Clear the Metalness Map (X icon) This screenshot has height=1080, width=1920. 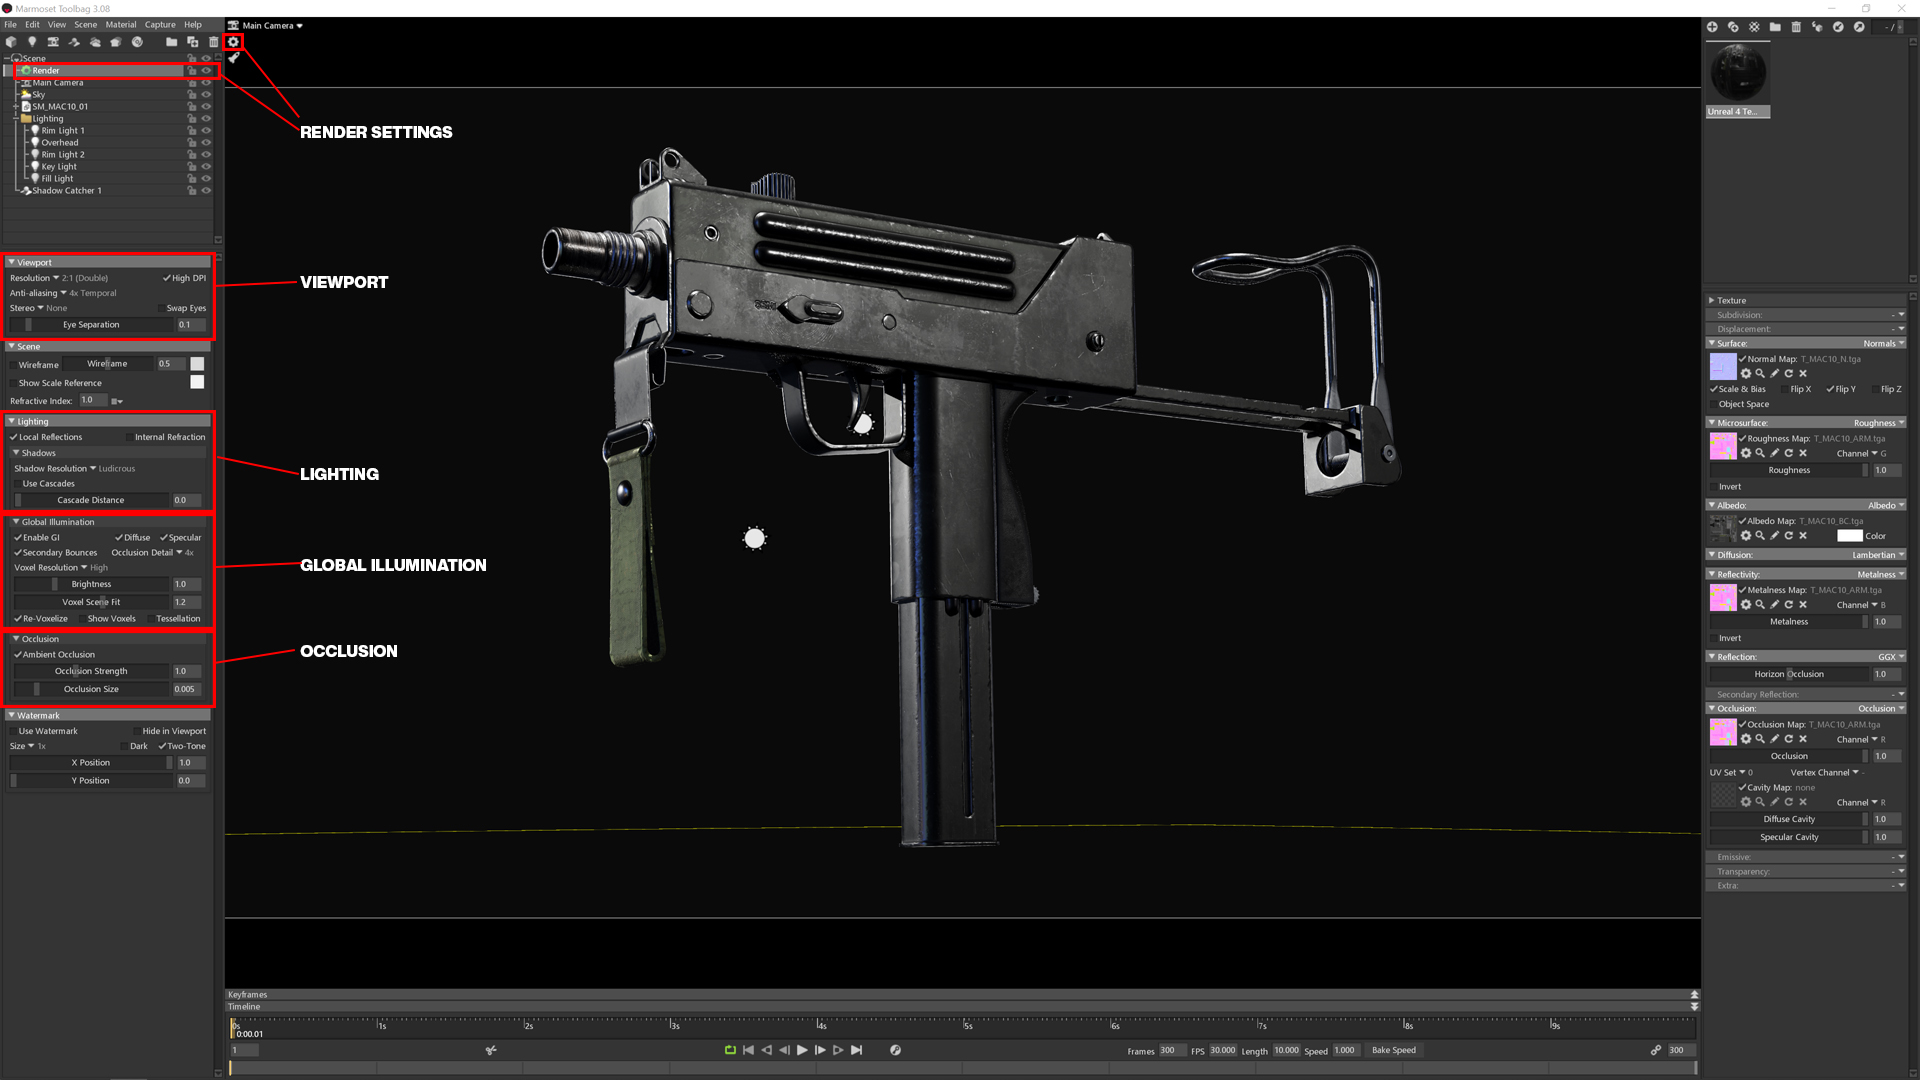1803,605
